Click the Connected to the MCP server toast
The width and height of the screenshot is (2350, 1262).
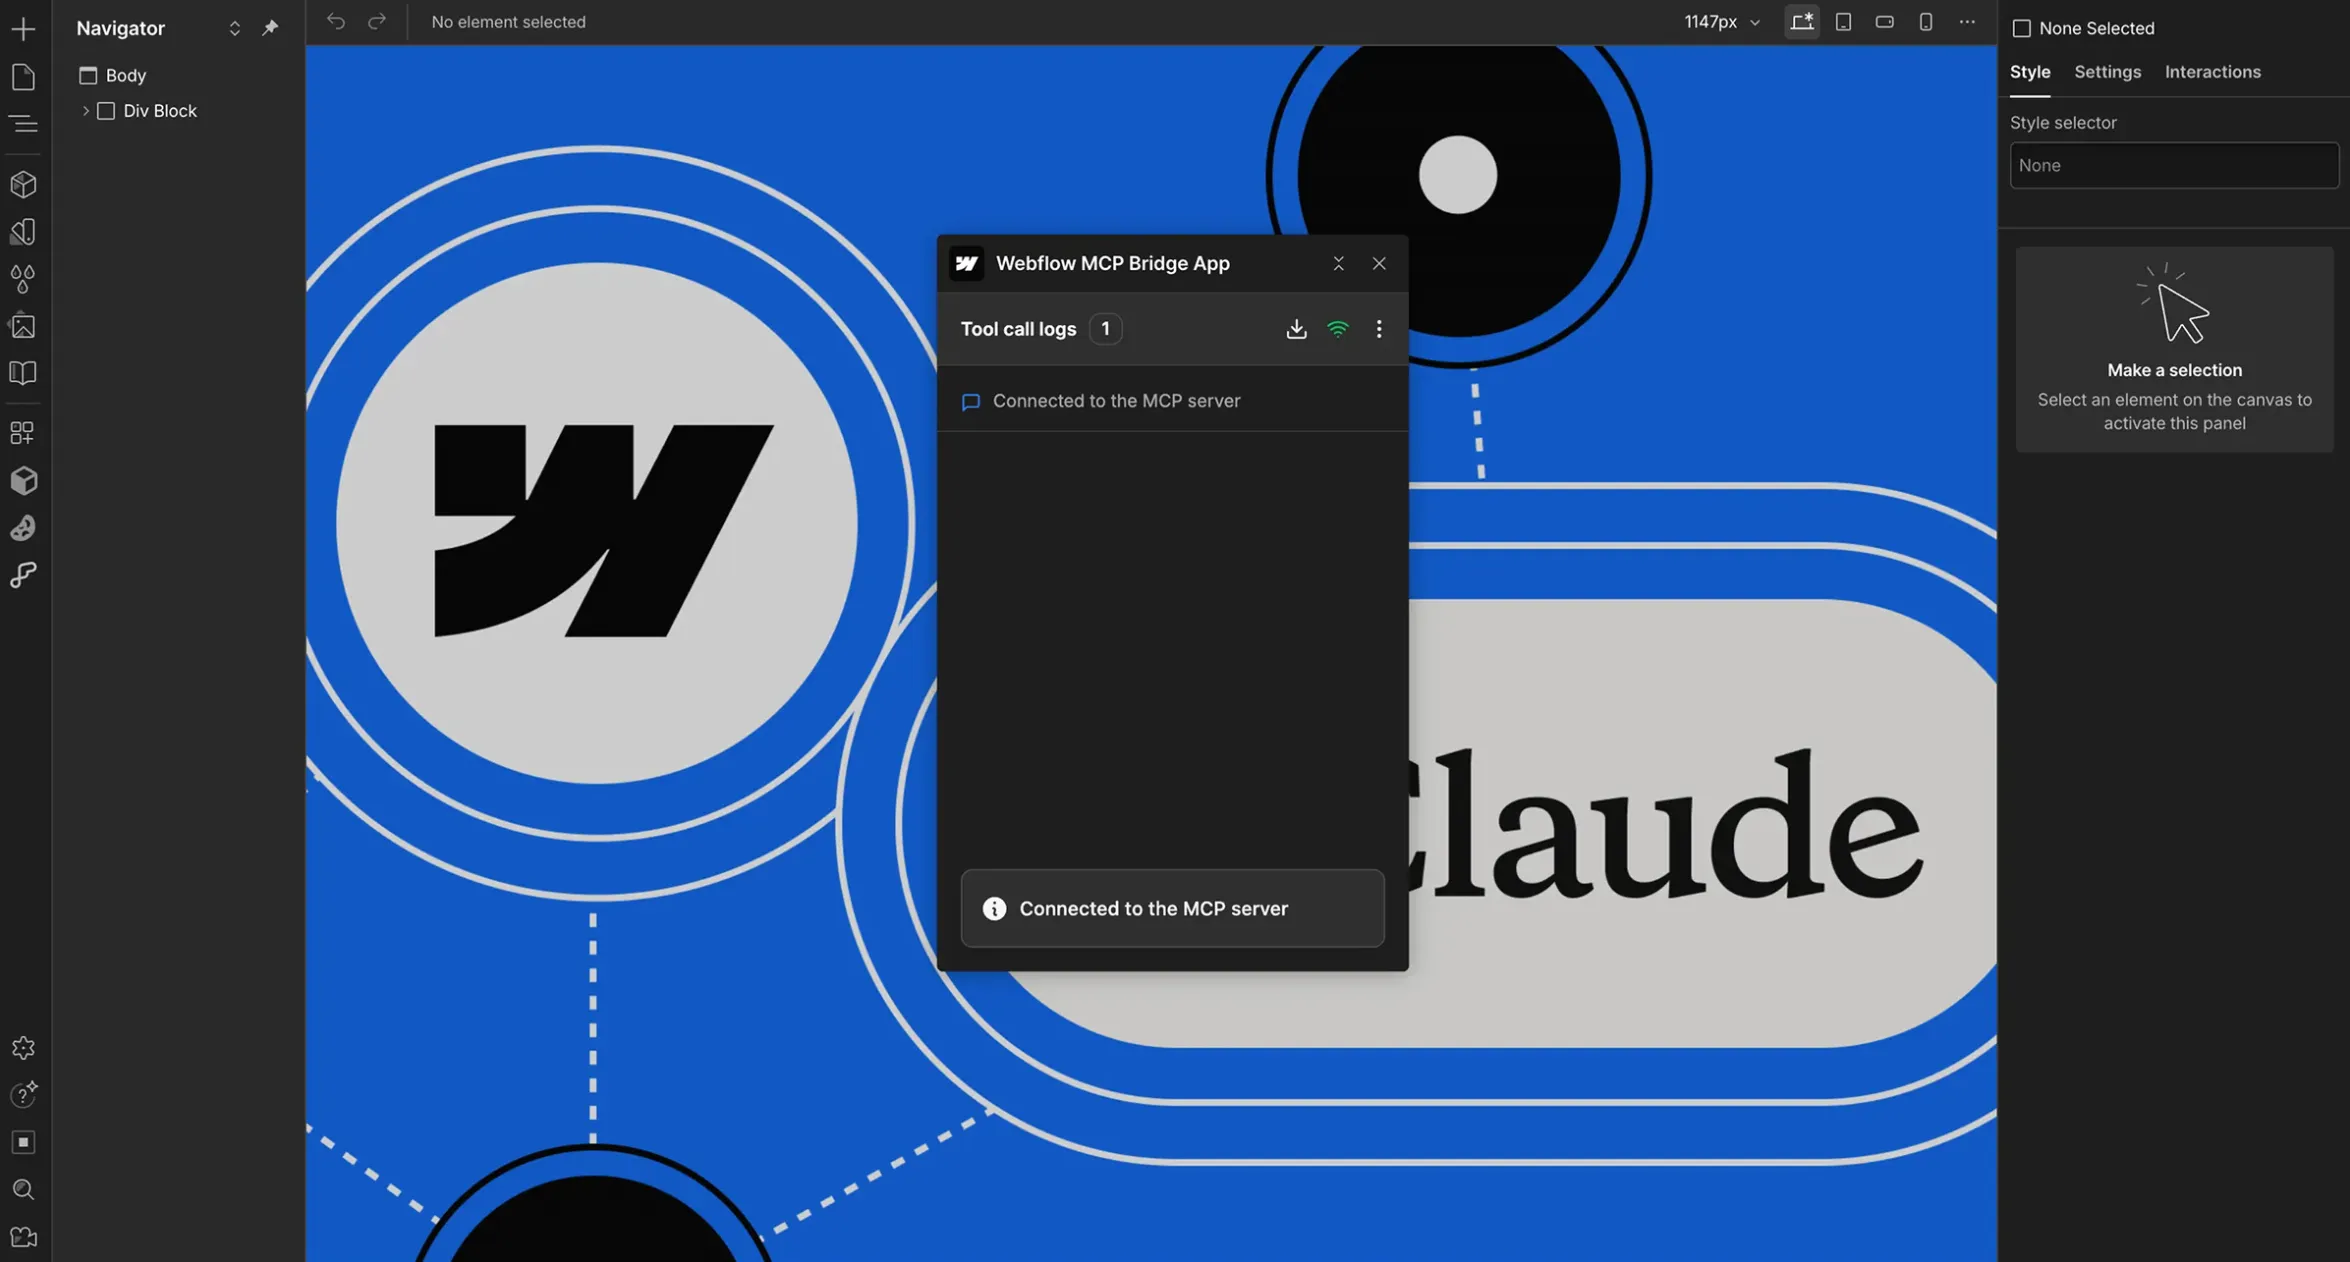tap(1172, 908)
